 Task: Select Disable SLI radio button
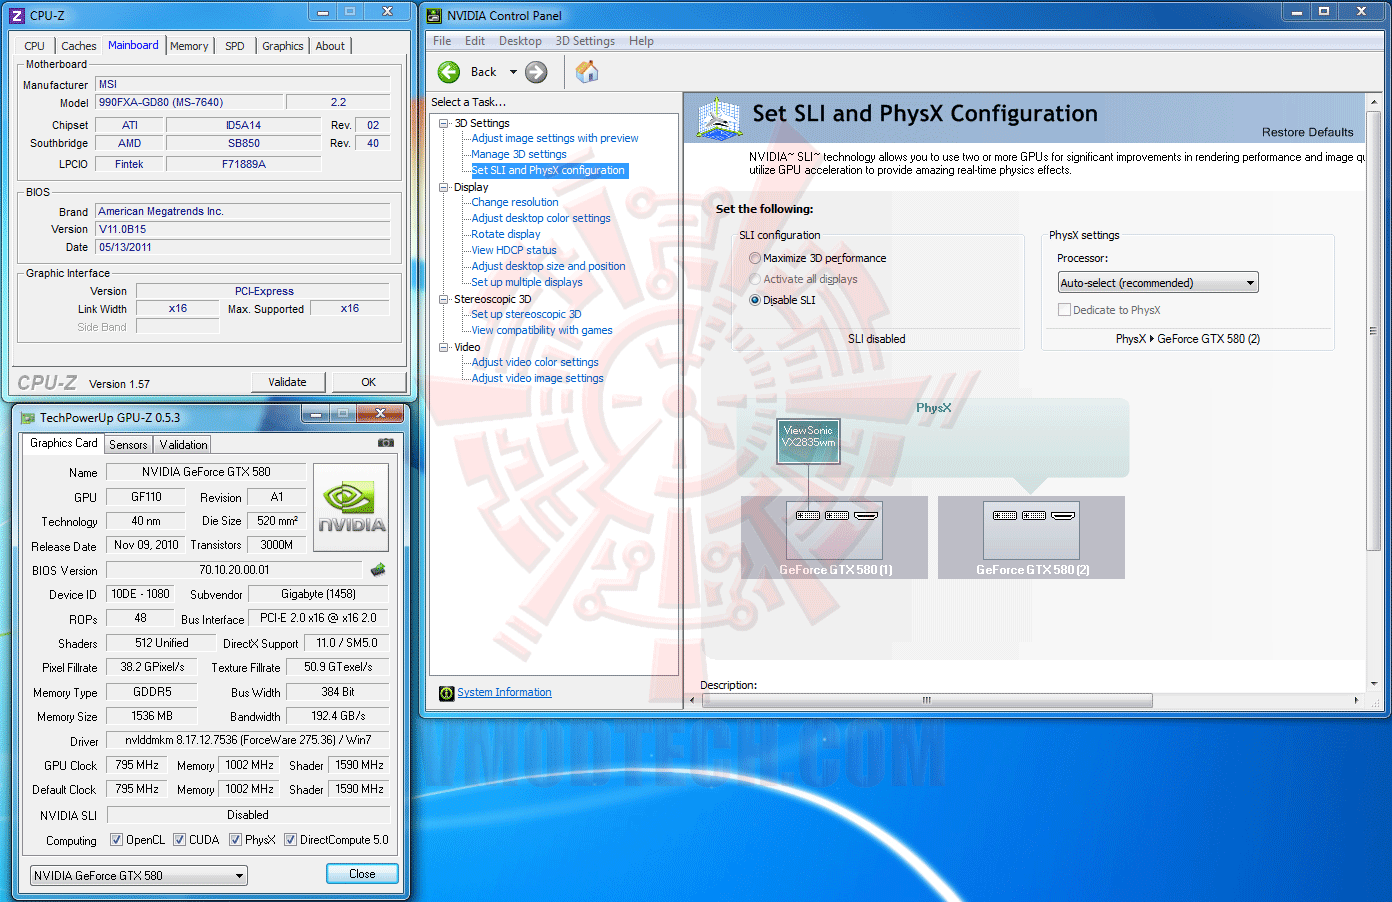[755, 300]
